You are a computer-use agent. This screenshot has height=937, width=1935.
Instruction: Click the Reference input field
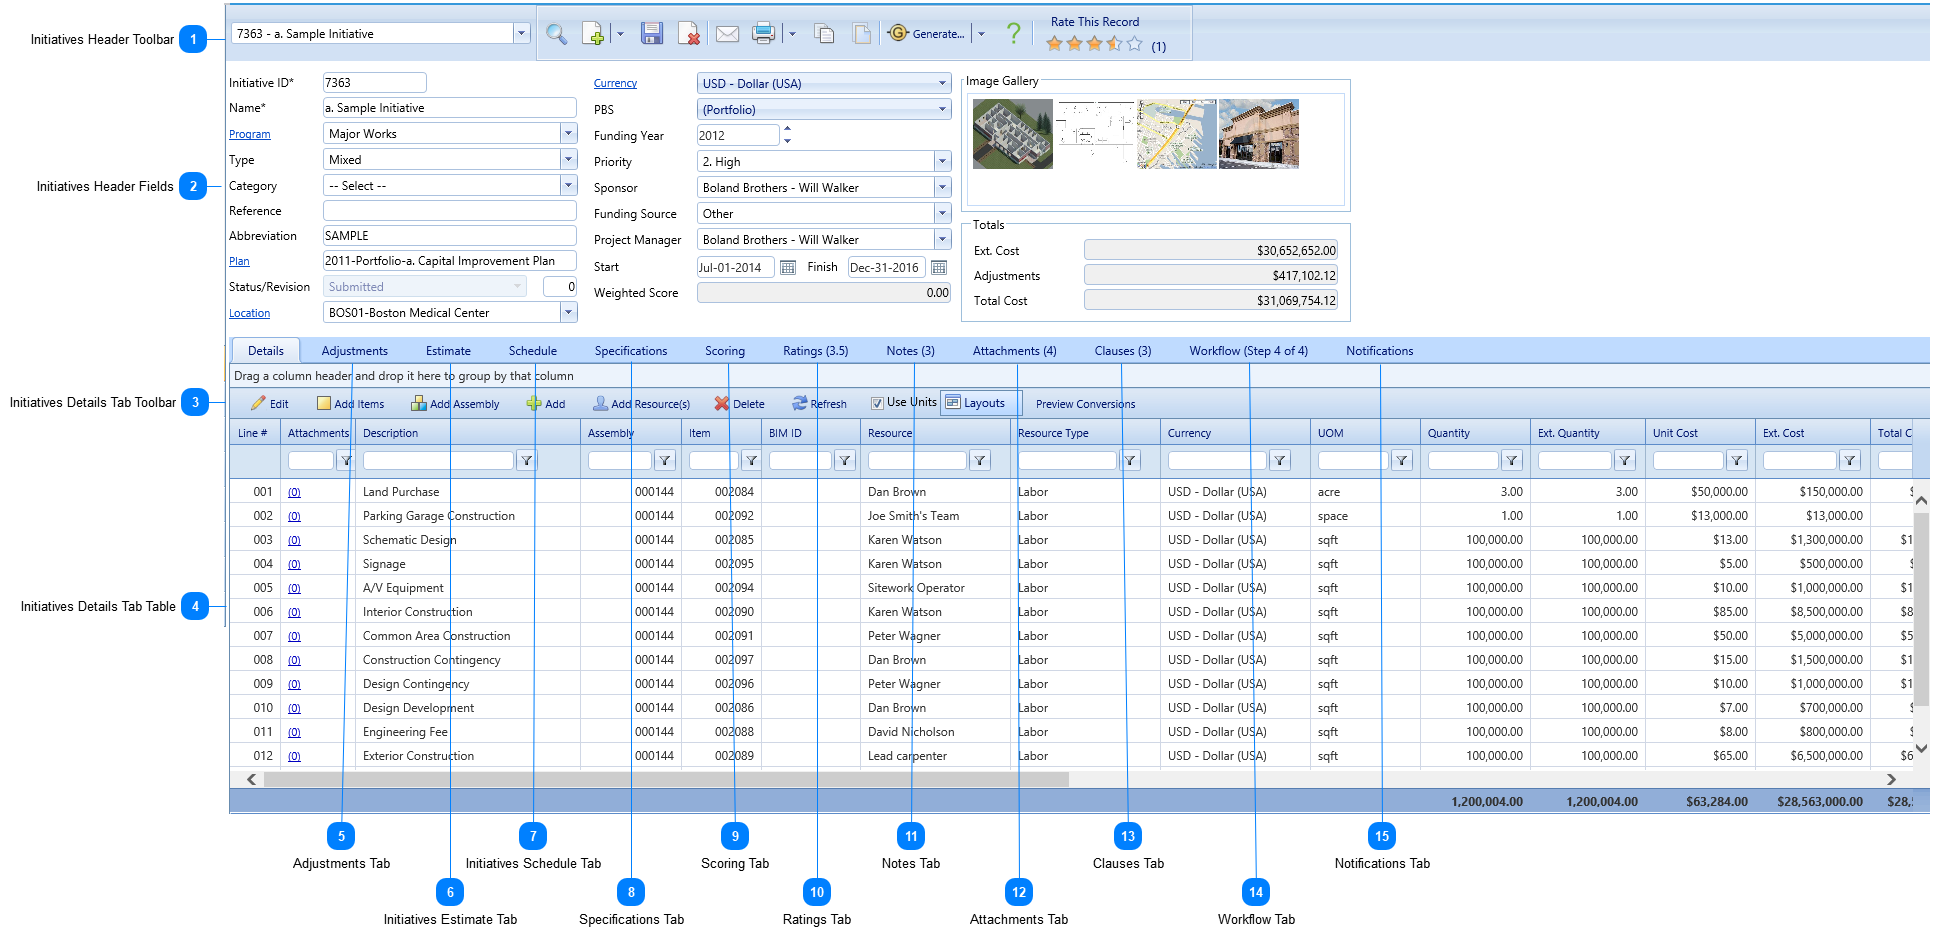(x=450, y=211)
